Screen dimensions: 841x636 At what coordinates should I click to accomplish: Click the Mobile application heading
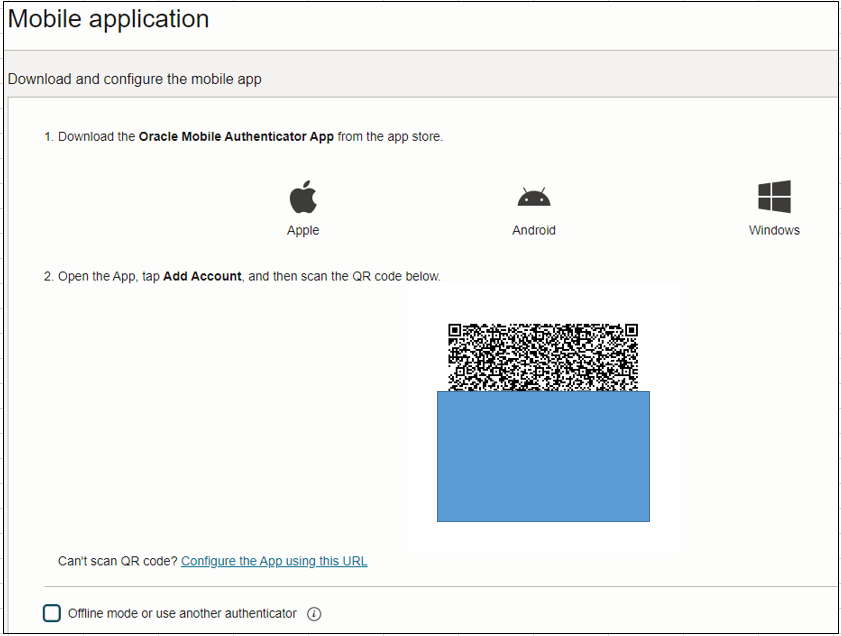click(x=108, y=19)
